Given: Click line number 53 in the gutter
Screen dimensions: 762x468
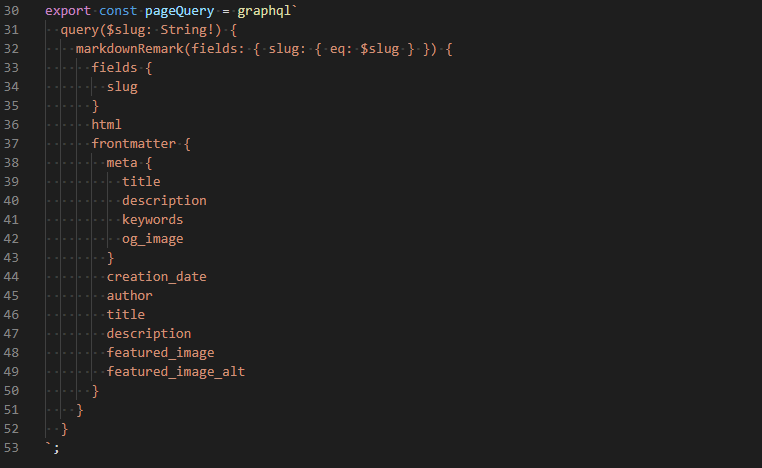Looking at the screenshot, I should click(x=12, y=447).
